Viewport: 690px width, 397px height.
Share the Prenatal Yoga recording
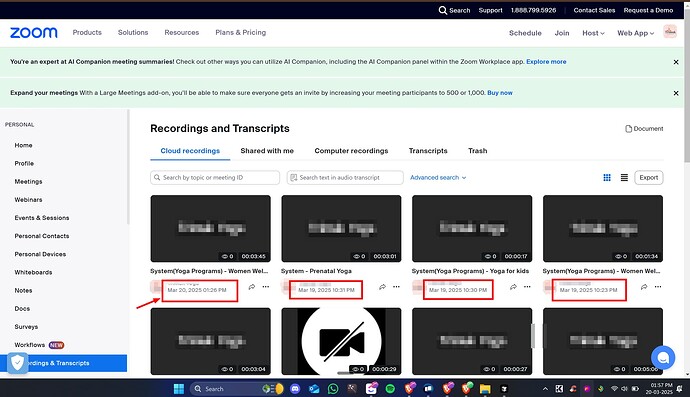point(382,287)
